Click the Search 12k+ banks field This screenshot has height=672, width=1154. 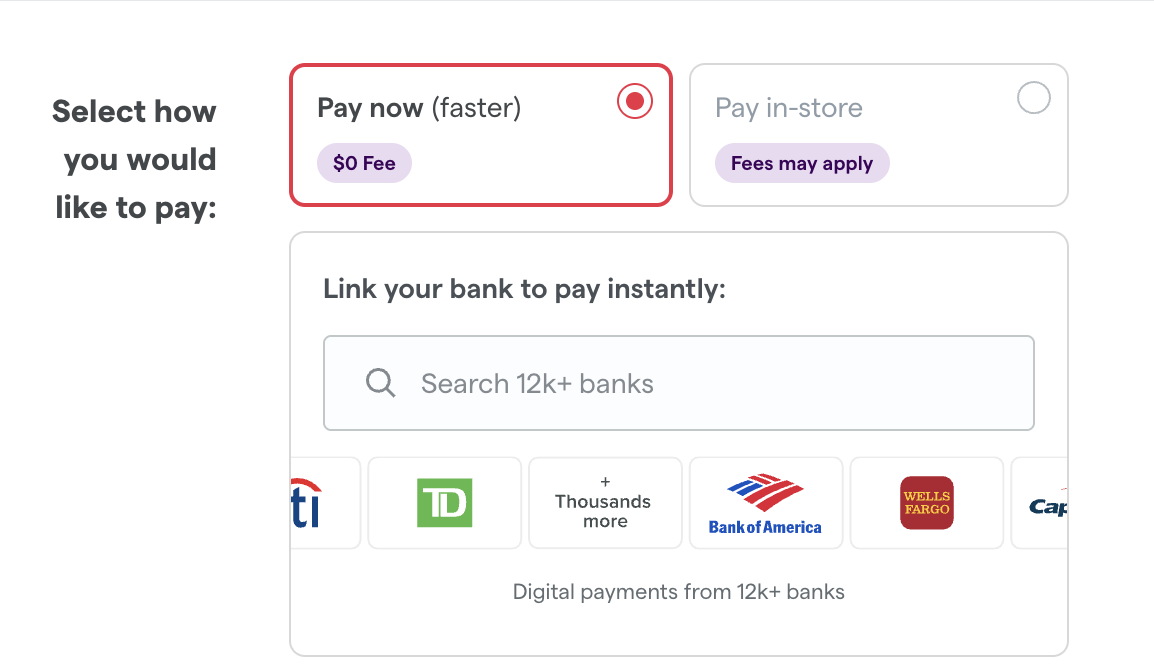click(x=679, y=383)
